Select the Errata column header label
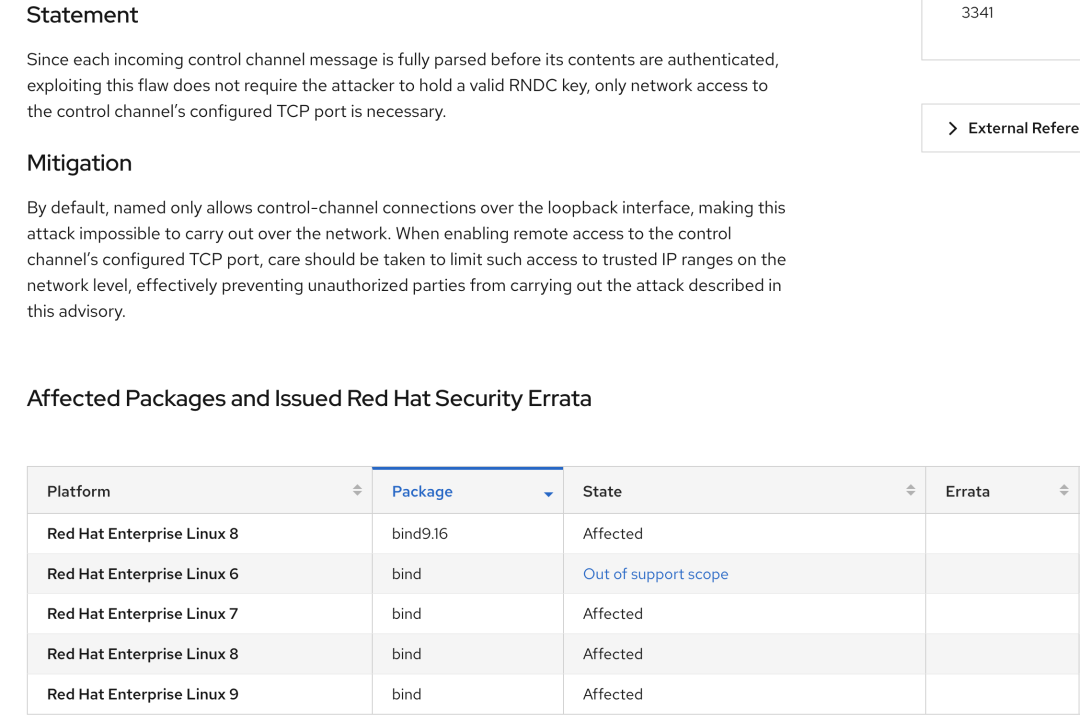This screenshot has height=721, width=1080. pyautogui.click(x=967, y=492)
